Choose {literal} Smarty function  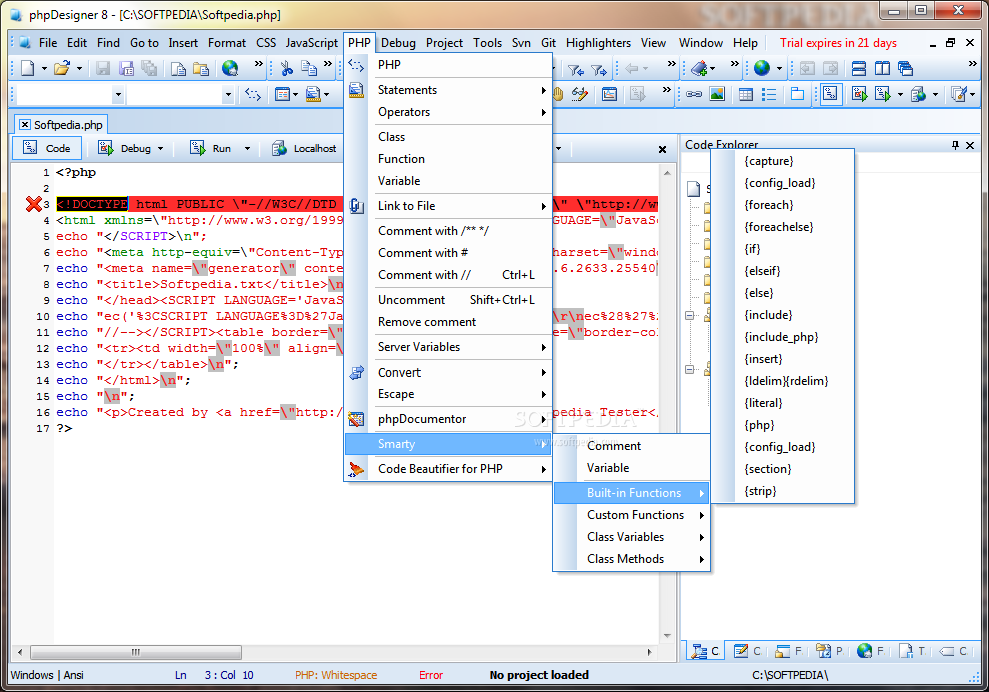(x=763, y=403)
